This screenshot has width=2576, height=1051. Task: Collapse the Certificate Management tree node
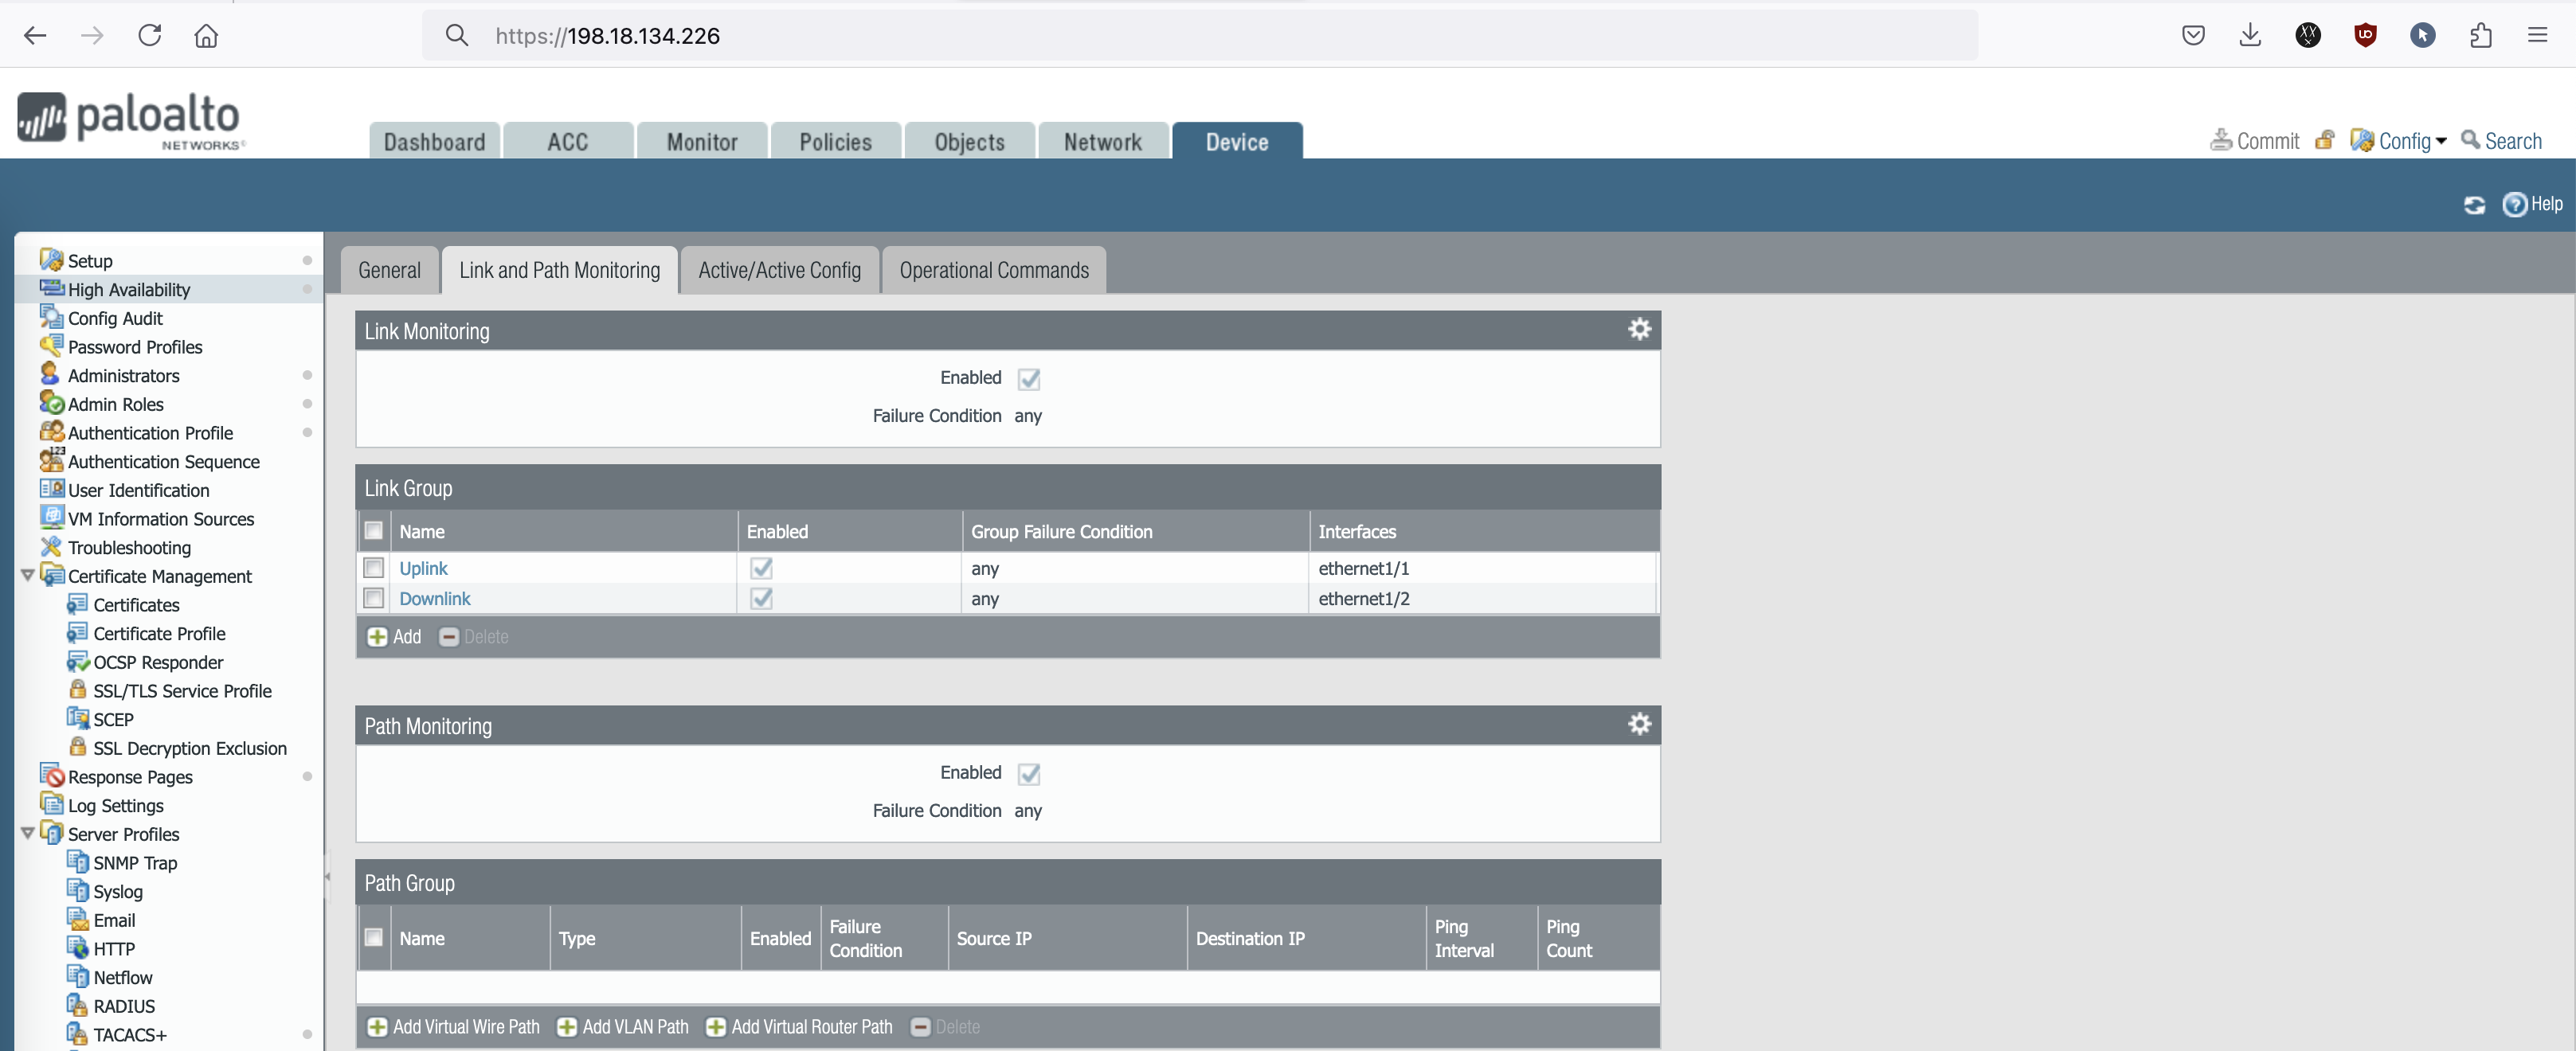tap(28, 576)
